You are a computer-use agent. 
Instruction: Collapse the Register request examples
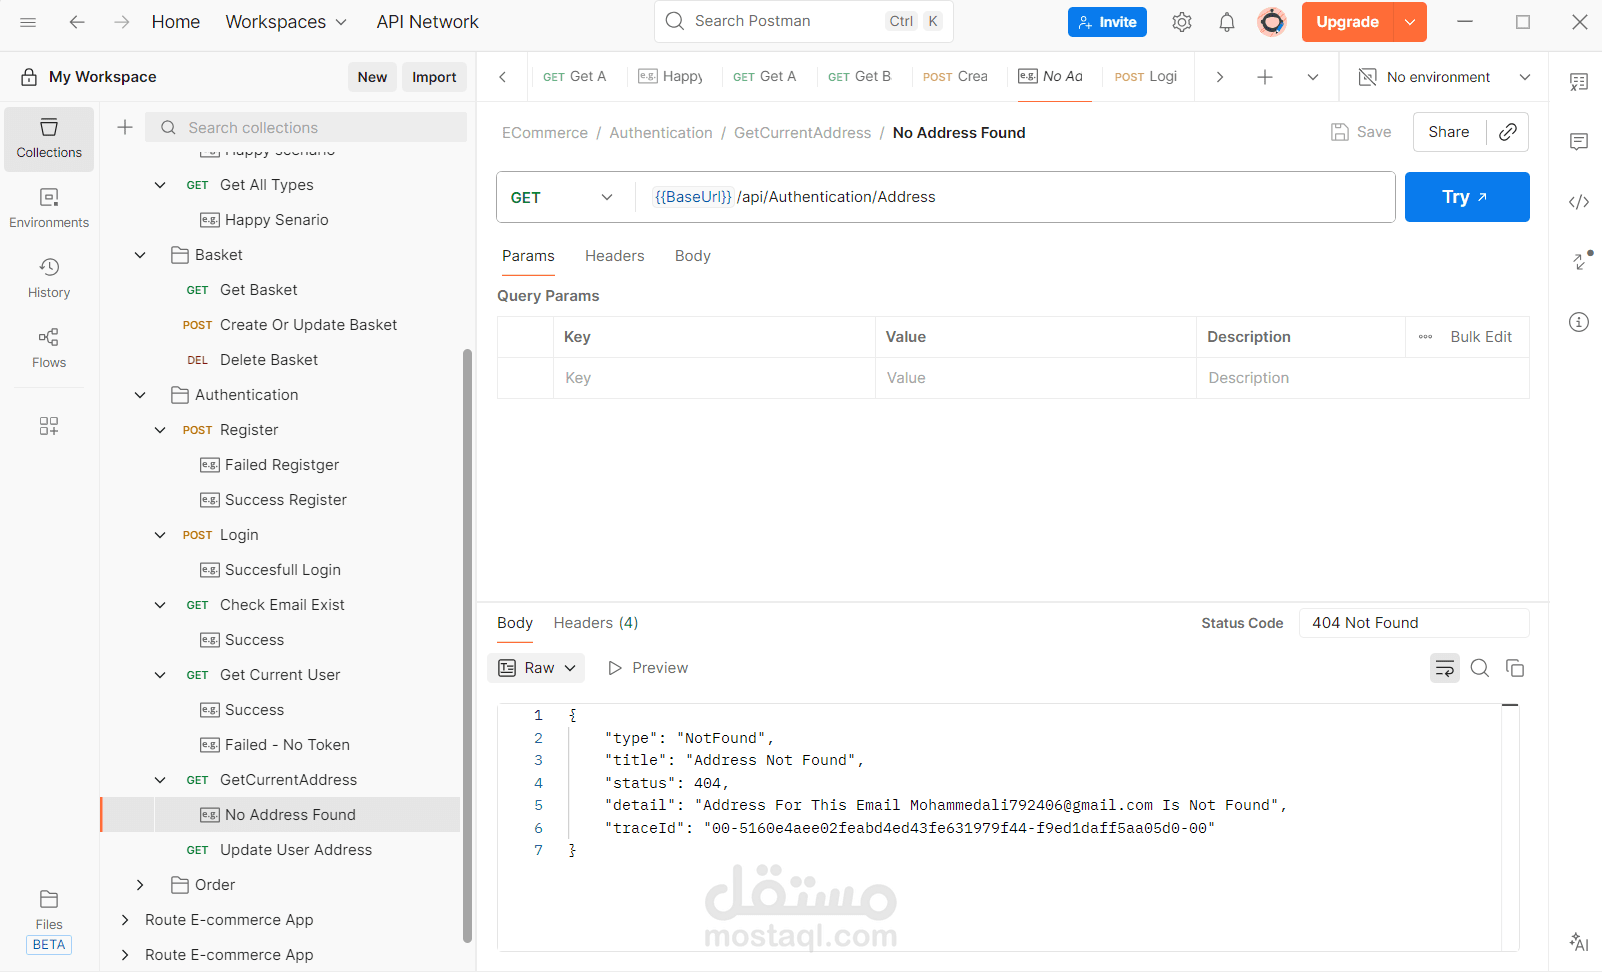coord(160,430)
